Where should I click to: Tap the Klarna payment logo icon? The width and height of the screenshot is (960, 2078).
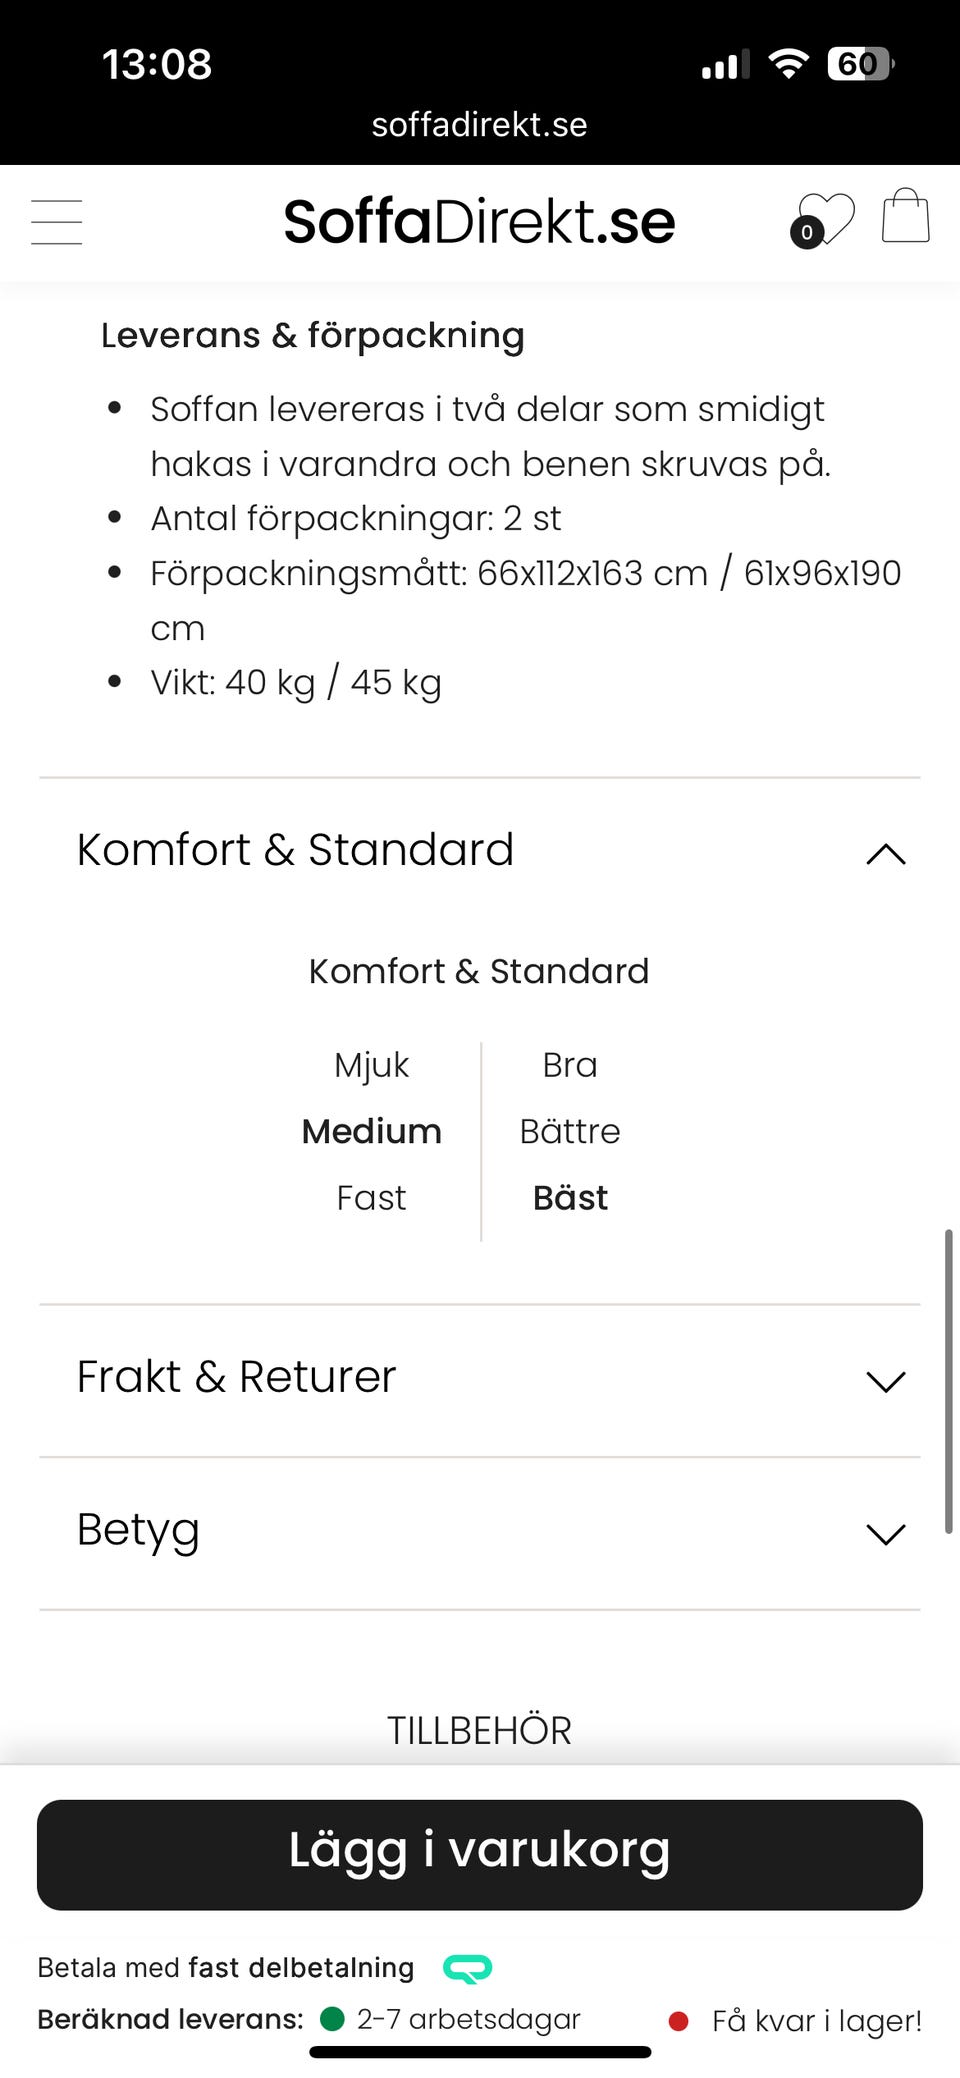tap(467, 1968)
